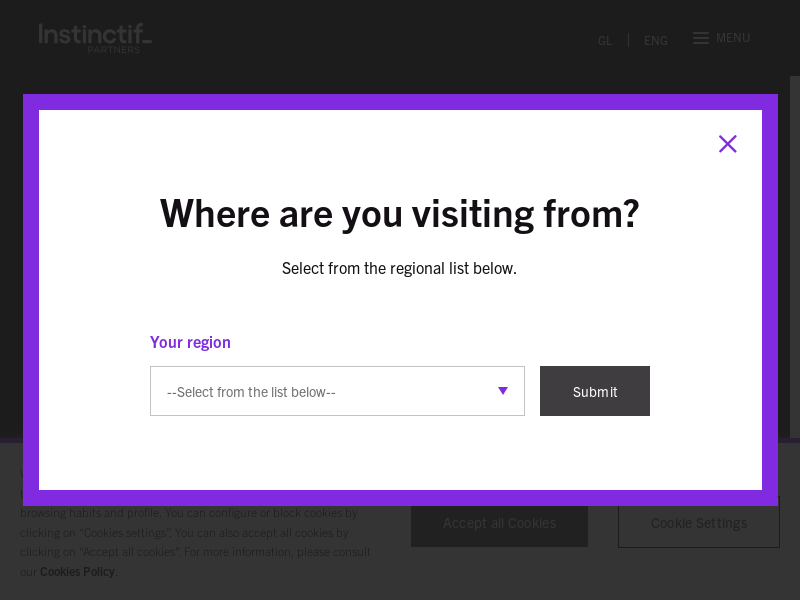The image size is (800, 600).
Task: Click the purple border of the popup
Action: (x=30, y=300)
